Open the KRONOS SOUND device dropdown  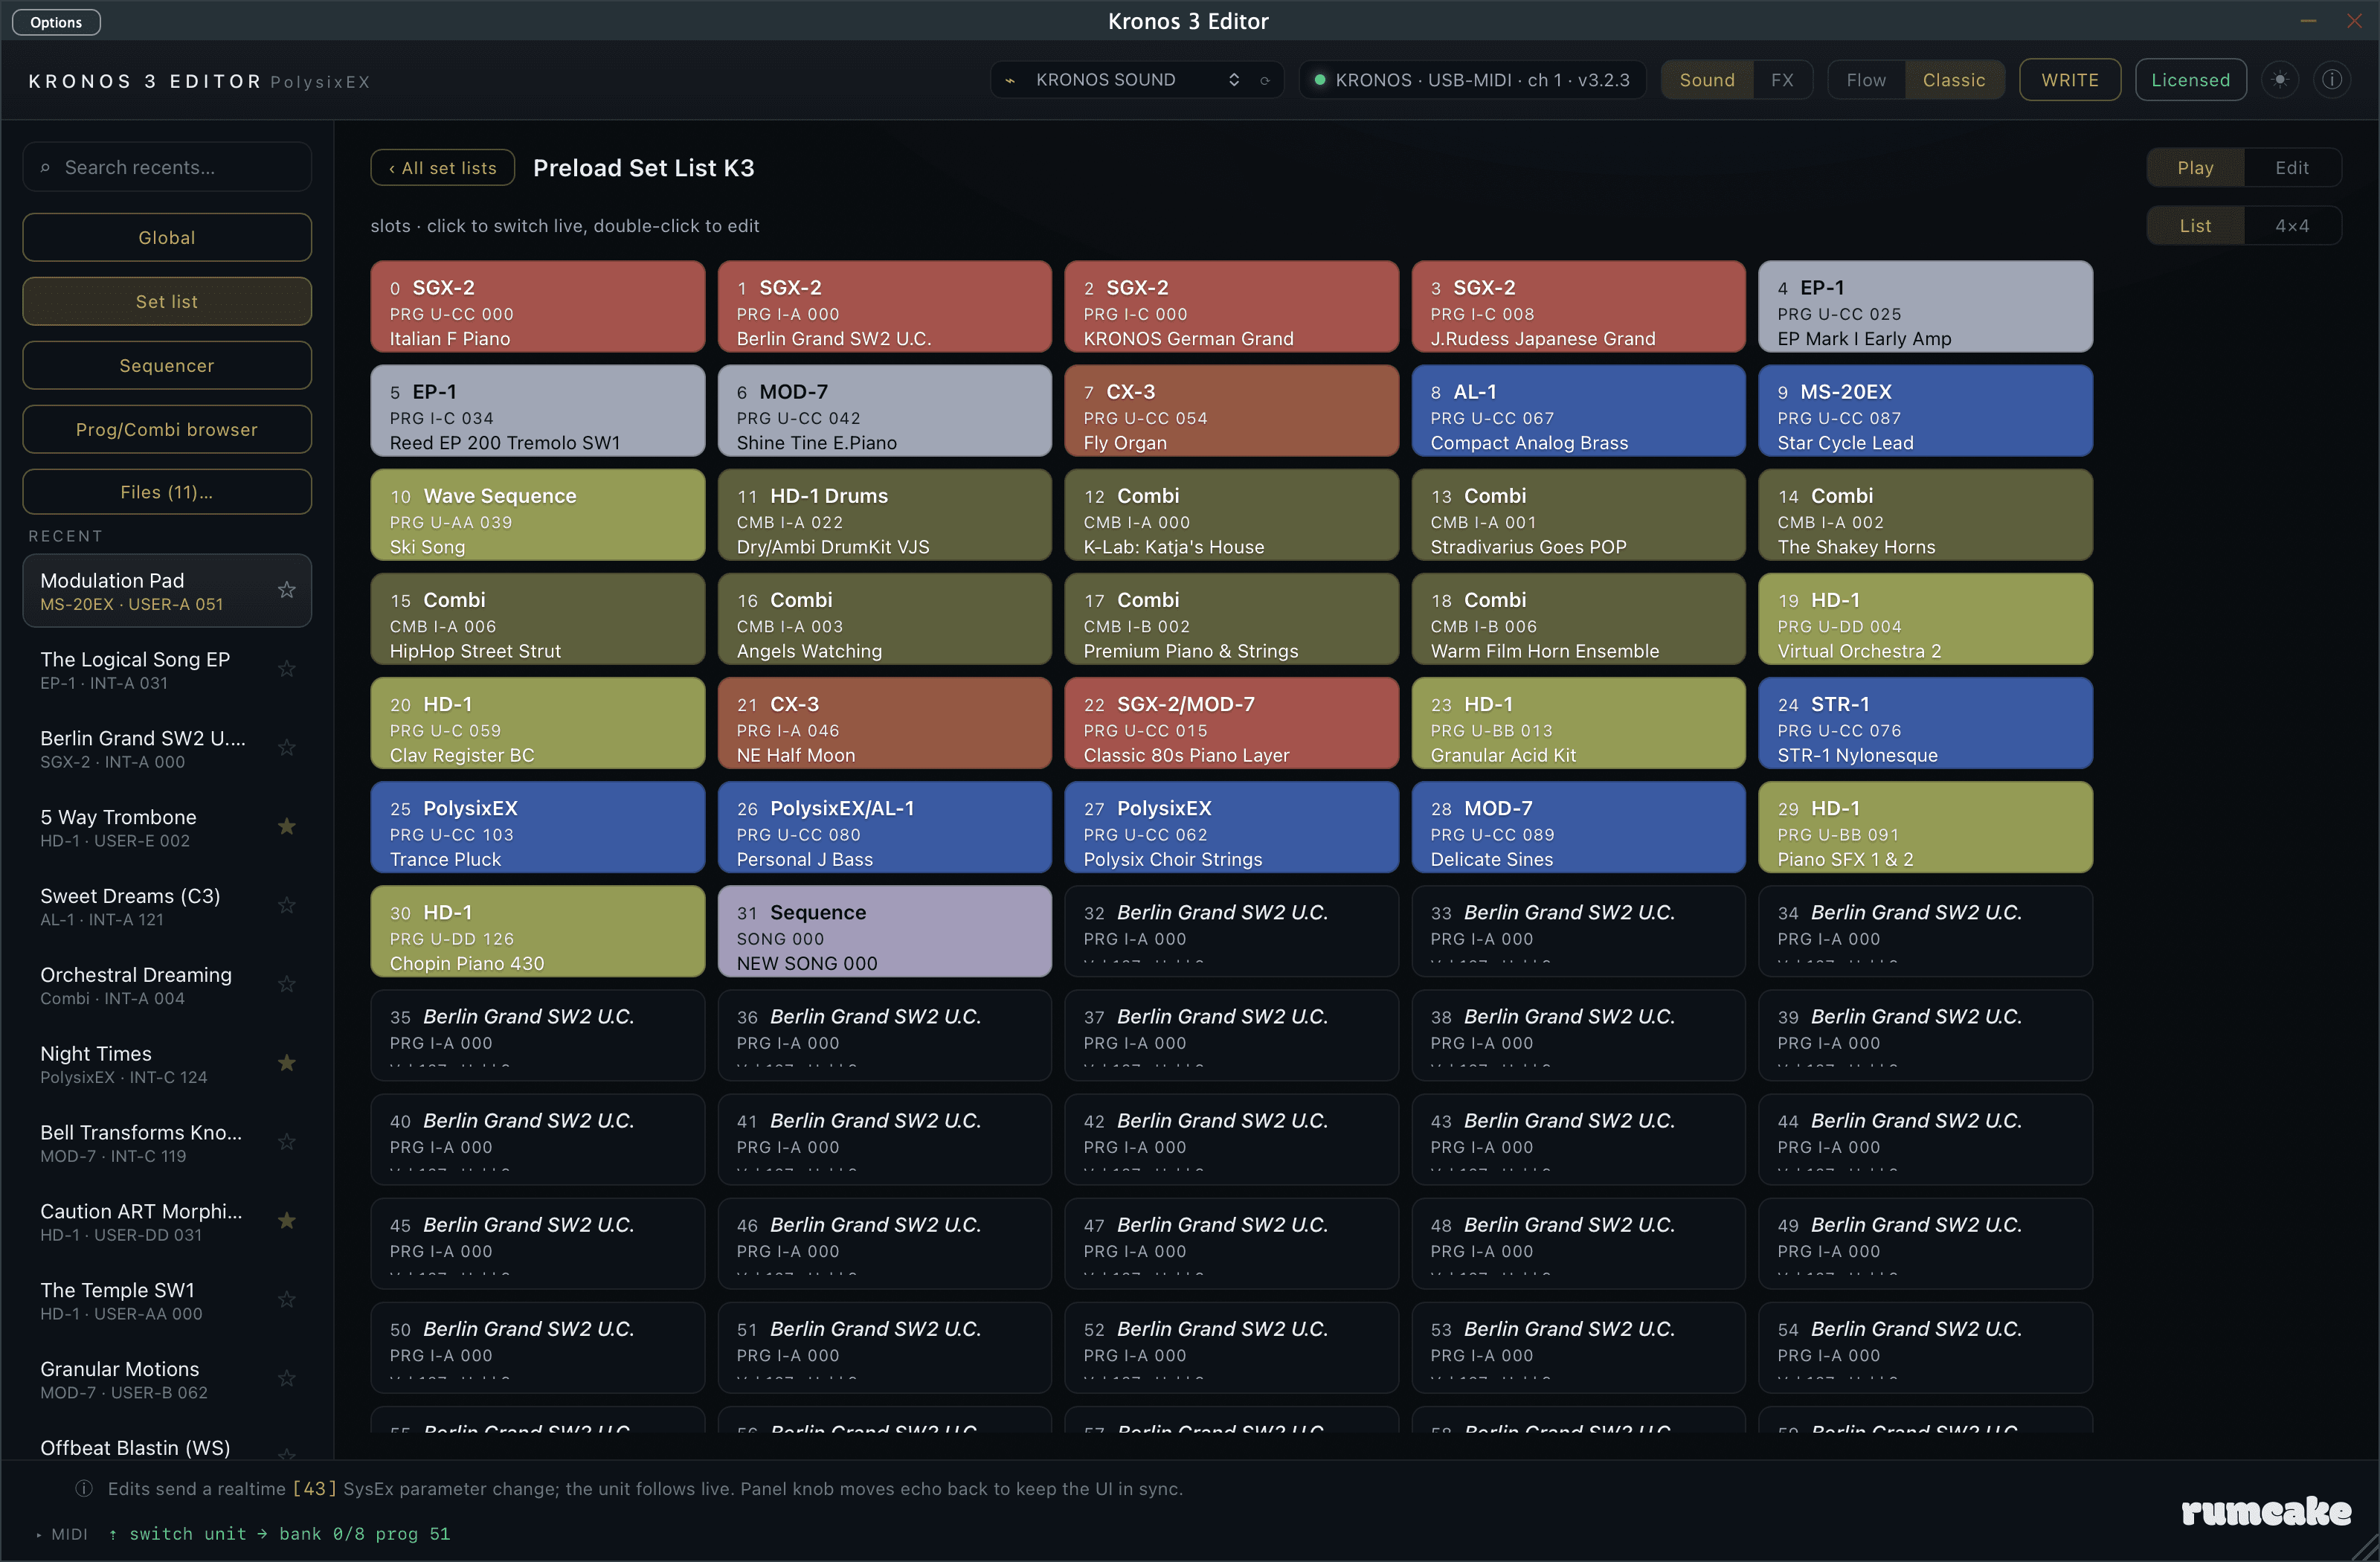click(x=1137, y=80)
